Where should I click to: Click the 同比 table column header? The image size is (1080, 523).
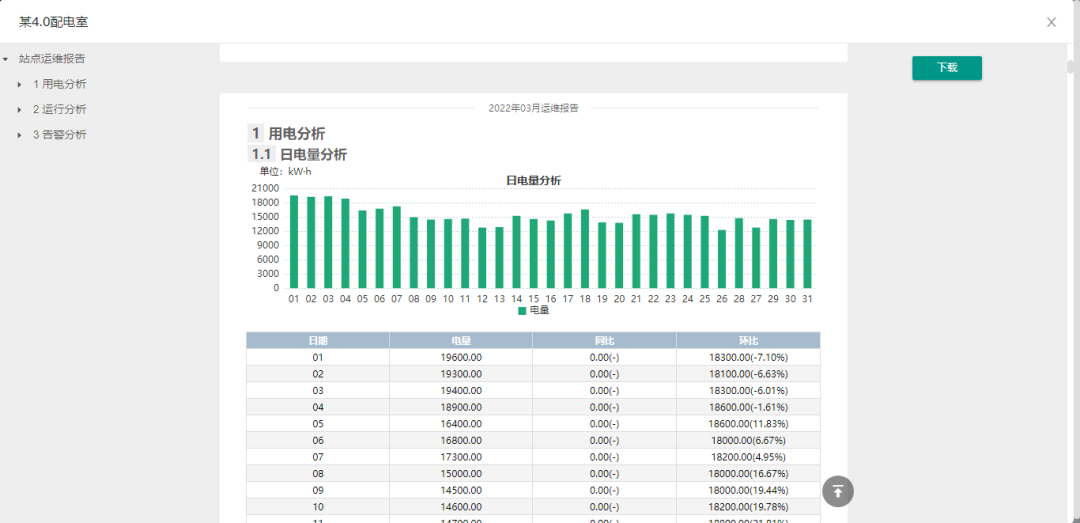604,341
